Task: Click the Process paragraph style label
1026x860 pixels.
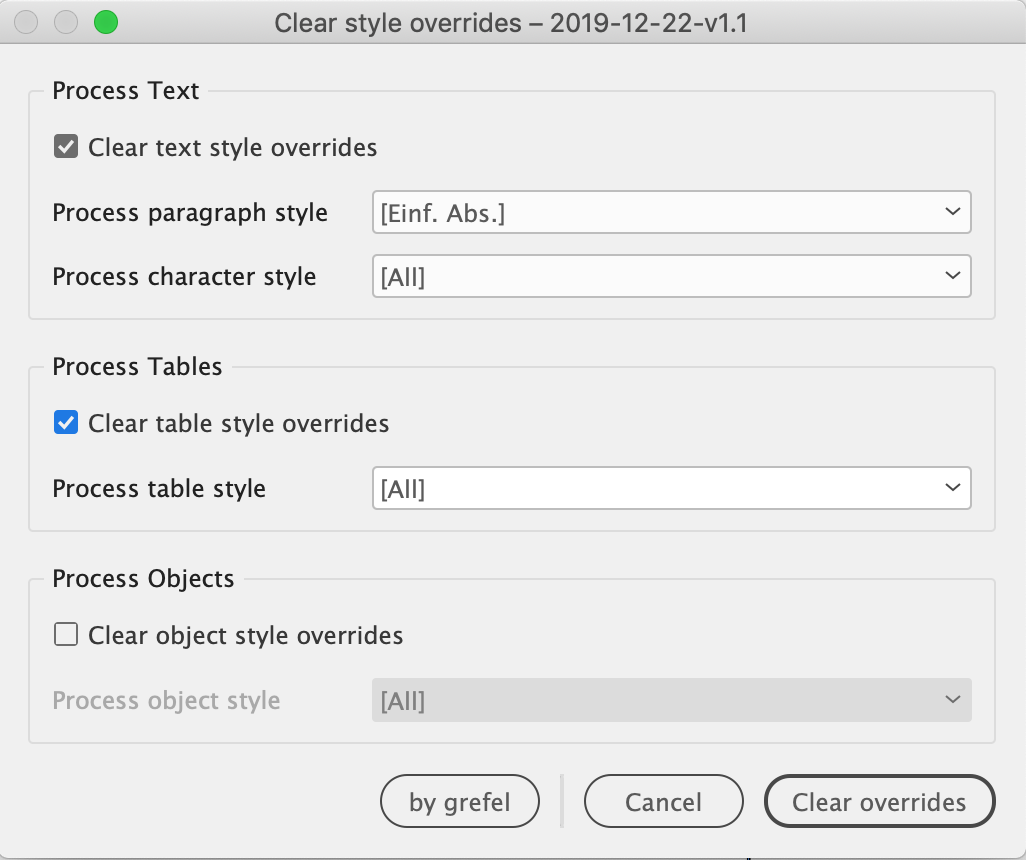Action: click(x=190, y=213)
